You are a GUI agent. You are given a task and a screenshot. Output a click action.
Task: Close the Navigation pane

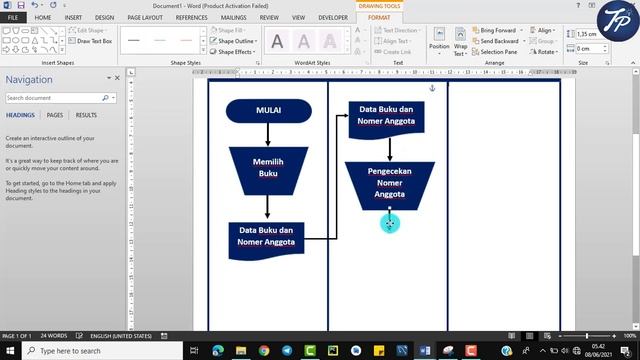click(x=117, y=78)
